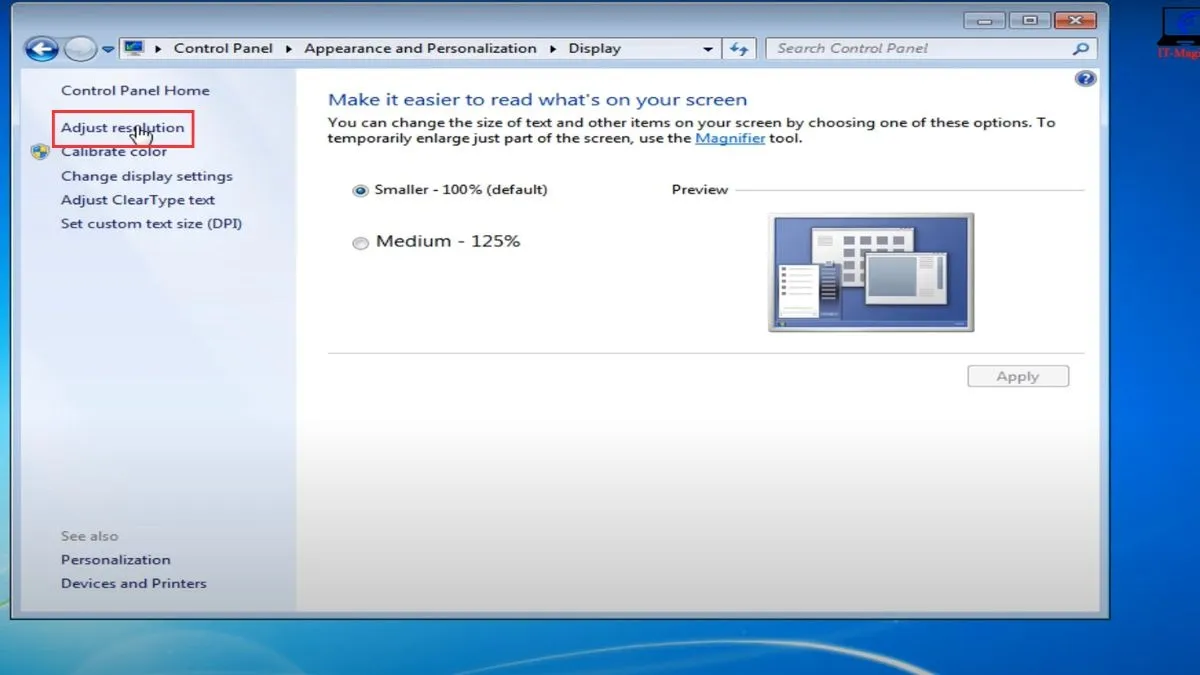The width and height of the screenshot is (1200, 675).
Task: Open the recent pages dropdown arrow
Action: [108, 49]
